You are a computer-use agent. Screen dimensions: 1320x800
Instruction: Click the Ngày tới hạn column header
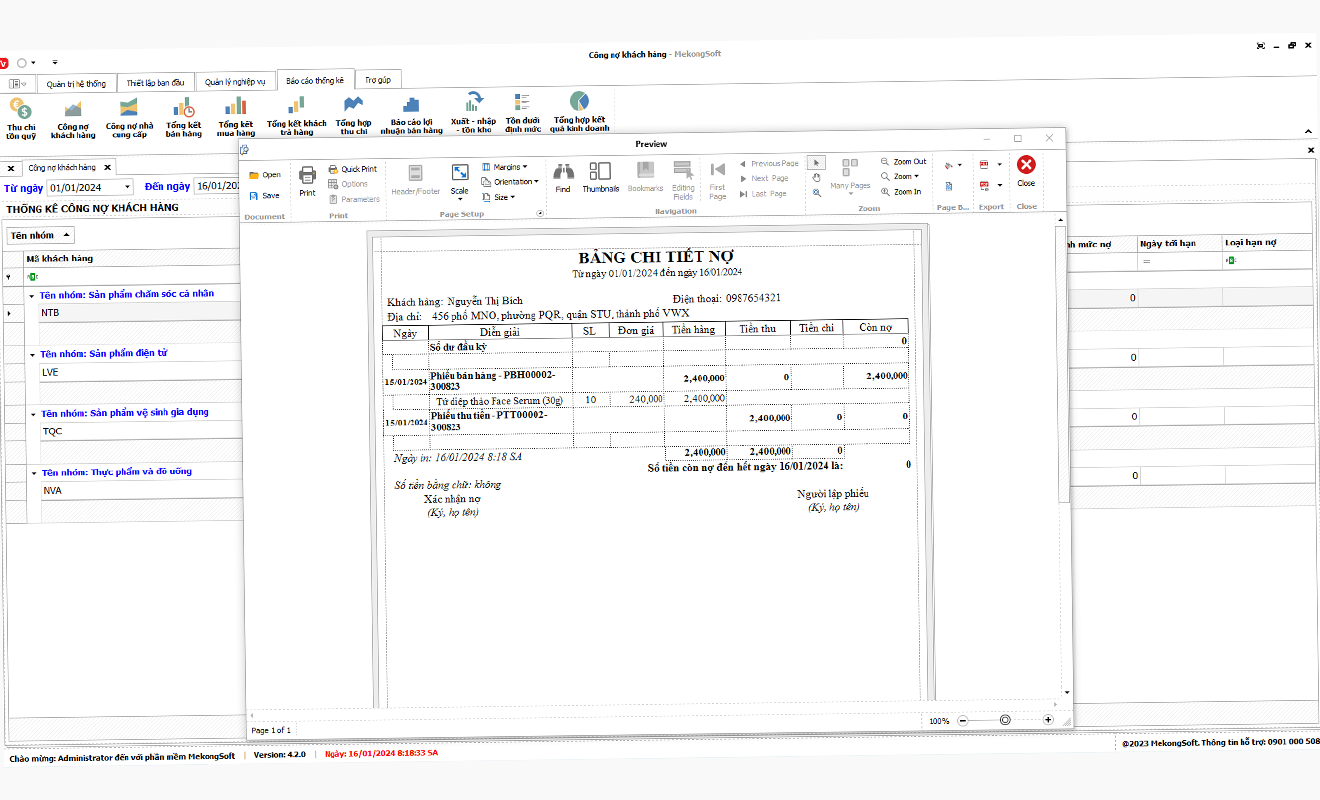coord(1180,243)
